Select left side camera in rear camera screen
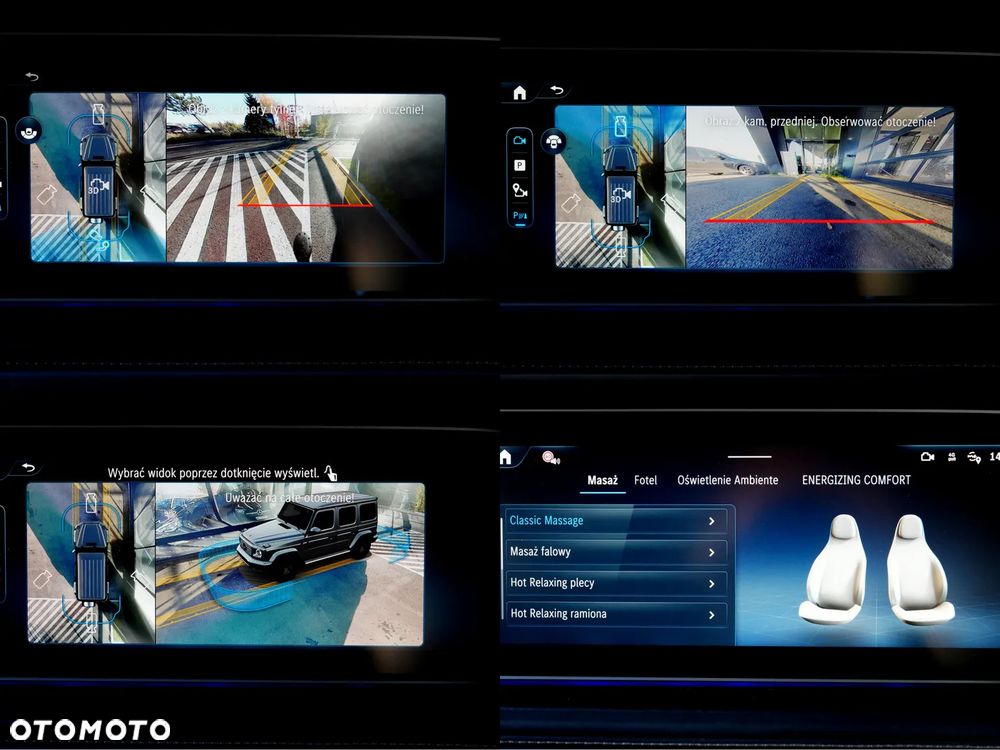Viewport: 1000px width, 750px height. pyautogui.click(x=47, y=194)
